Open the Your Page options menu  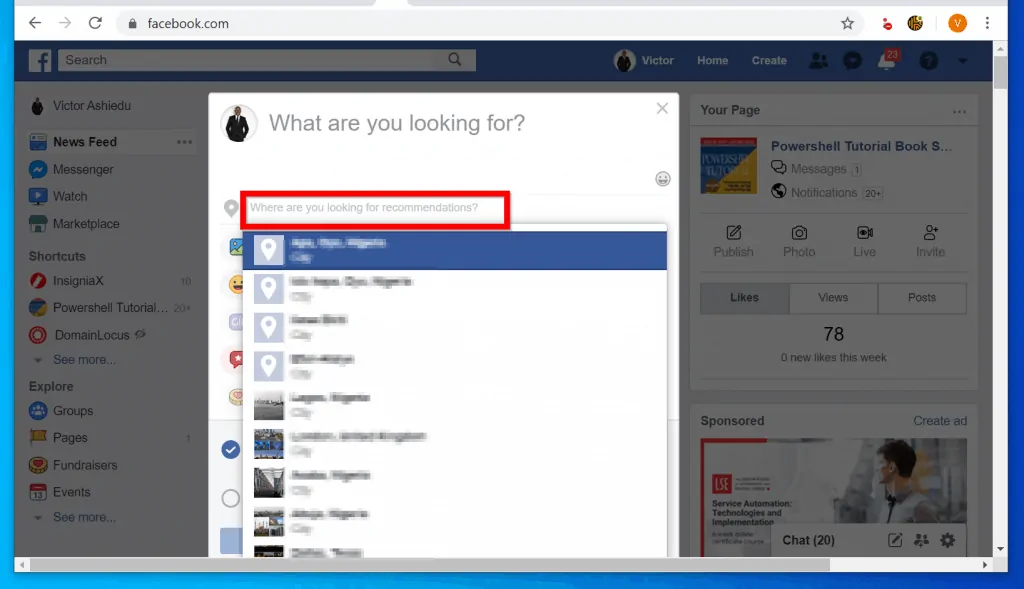959,110
